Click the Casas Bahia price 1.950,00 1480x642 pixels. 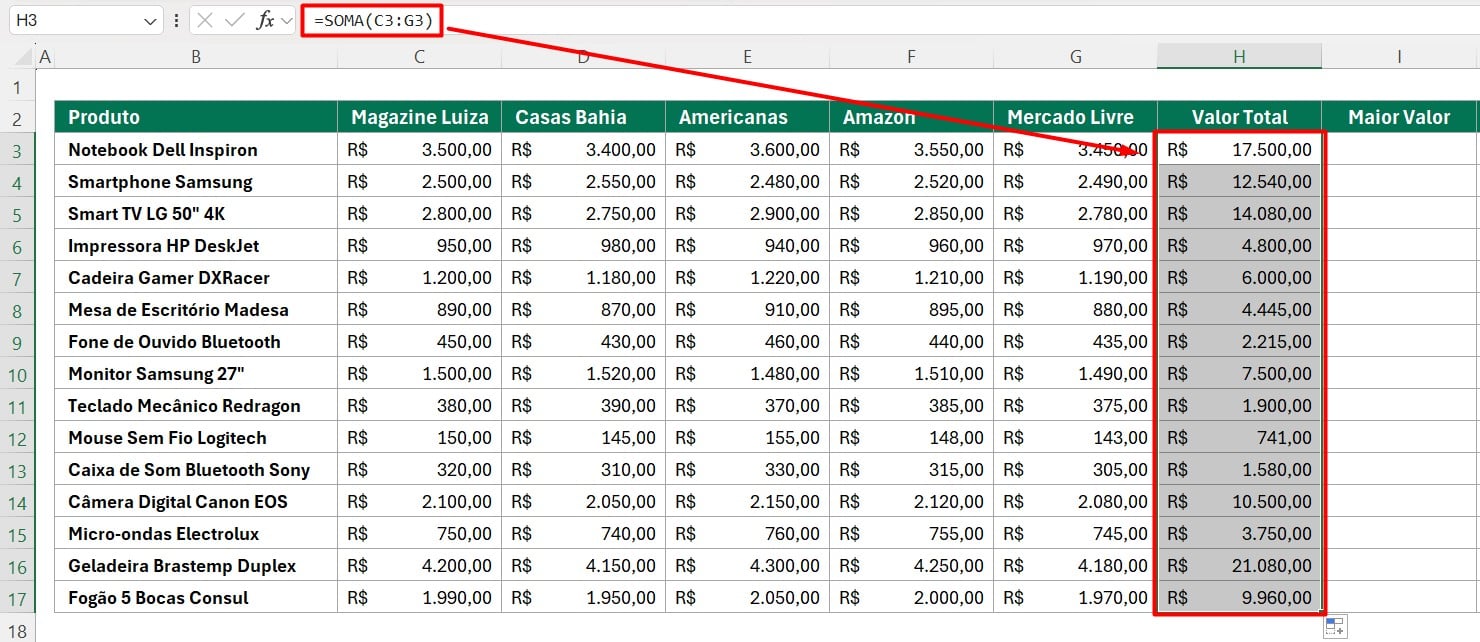[583, 597]
